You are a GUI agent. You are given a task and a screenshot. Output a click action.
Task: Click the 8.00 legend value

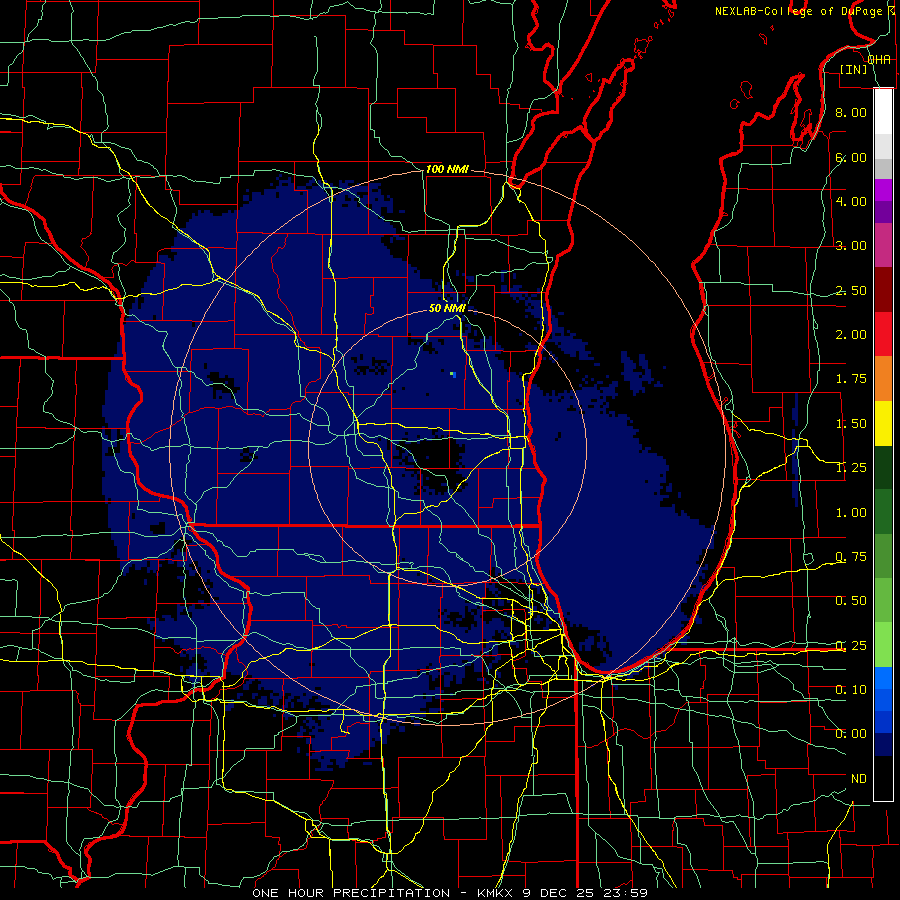pyautogui.click(x=851, y=112)
